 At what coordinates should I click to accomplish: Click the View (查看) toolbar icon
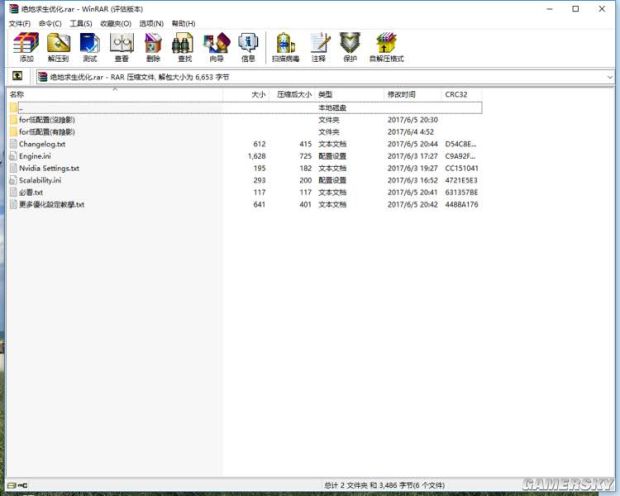(x=122, y=44)
